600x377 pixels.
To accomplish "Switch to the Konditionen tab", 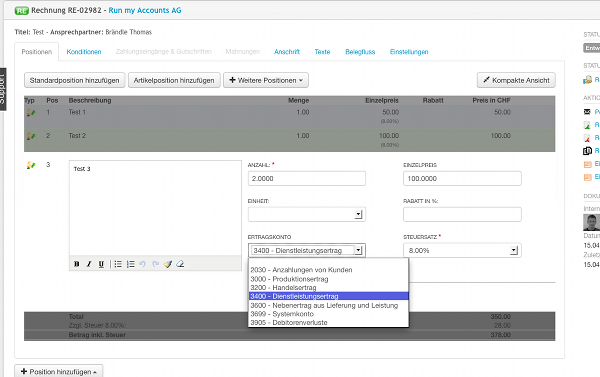I will tap(84, 52).
